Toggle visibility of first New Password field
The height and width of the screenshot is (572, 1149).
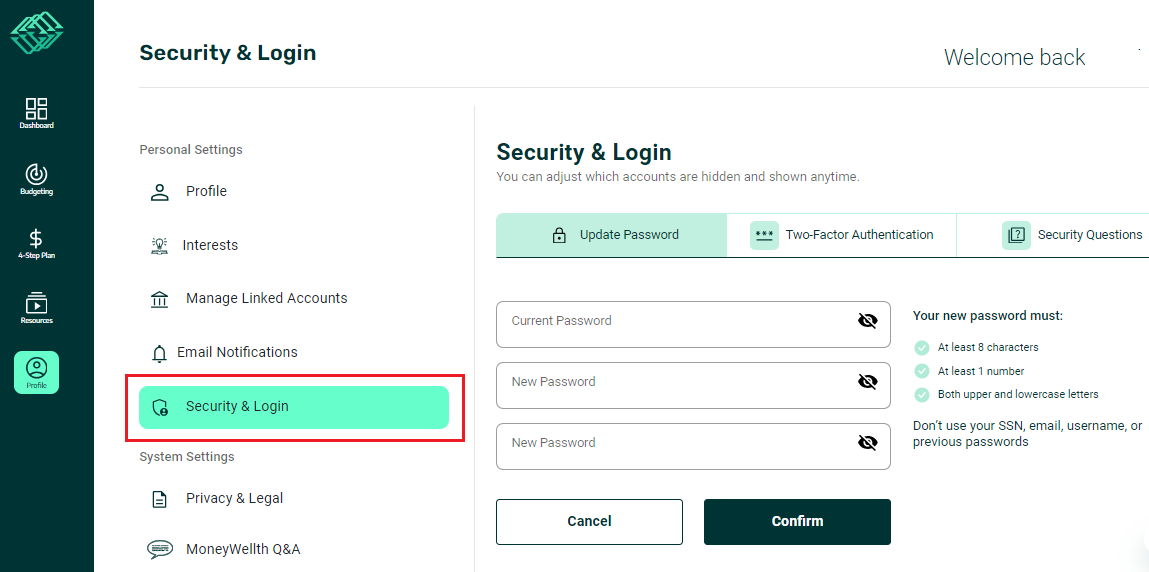tap(867, 382)
